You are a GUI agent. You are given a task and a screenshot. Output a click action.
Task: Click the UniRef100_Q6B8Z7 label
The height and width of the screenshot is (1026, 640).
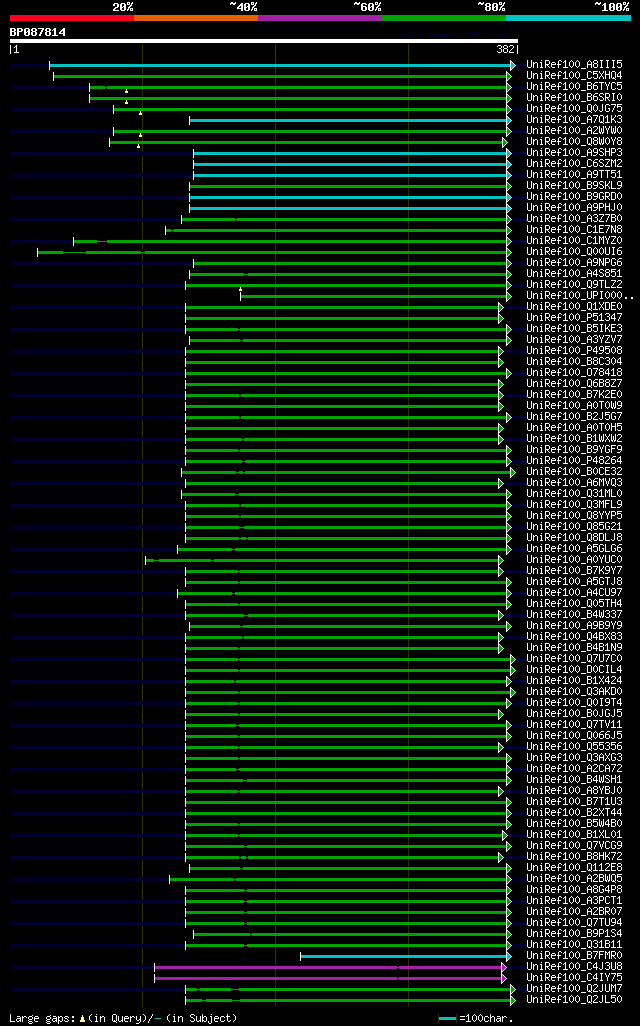pos(574,383)
